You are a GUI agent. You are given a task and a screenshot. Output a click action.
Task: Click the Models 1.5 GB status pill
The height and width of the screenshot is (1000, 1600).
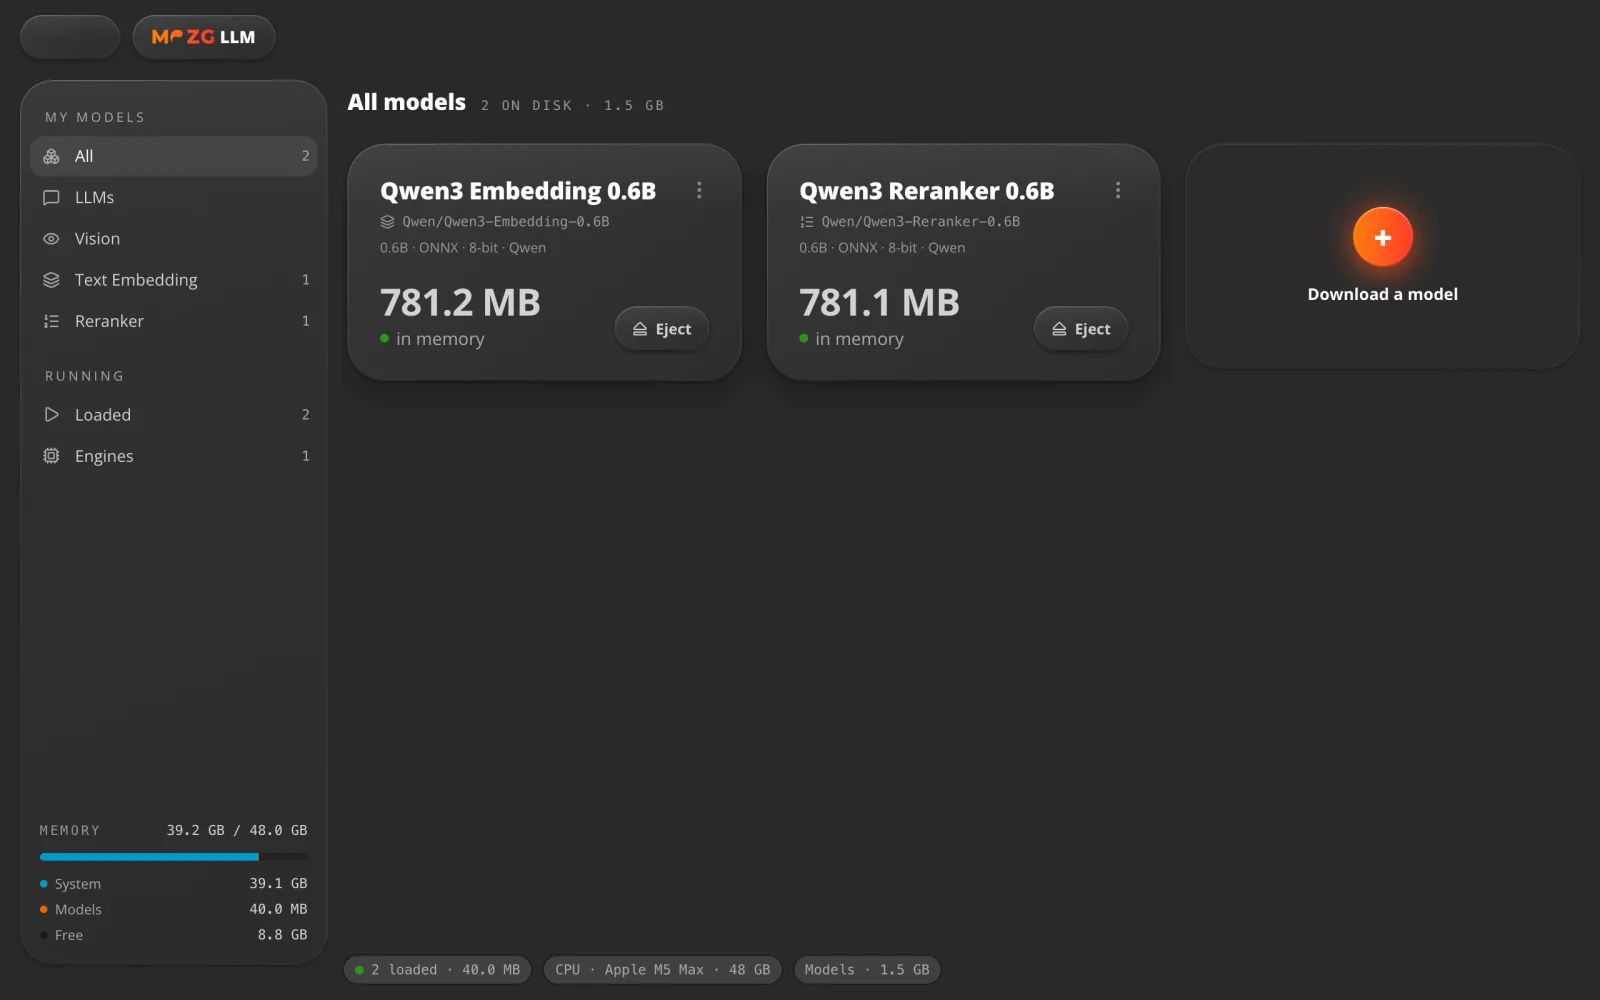(x=867, y=970)
